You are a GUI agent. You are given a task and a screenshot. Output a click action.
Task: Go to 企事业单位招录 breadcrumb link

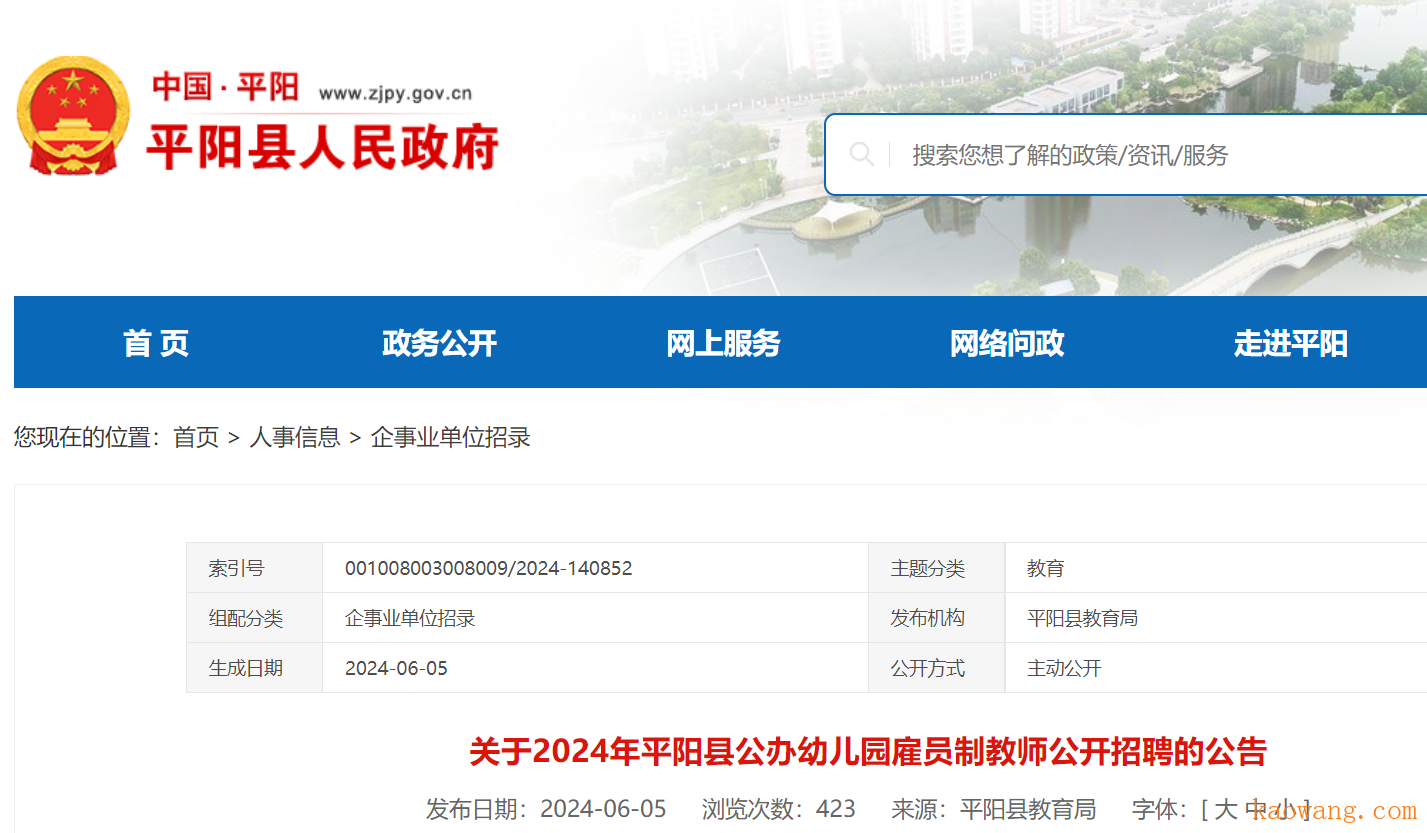click(451, 437)
